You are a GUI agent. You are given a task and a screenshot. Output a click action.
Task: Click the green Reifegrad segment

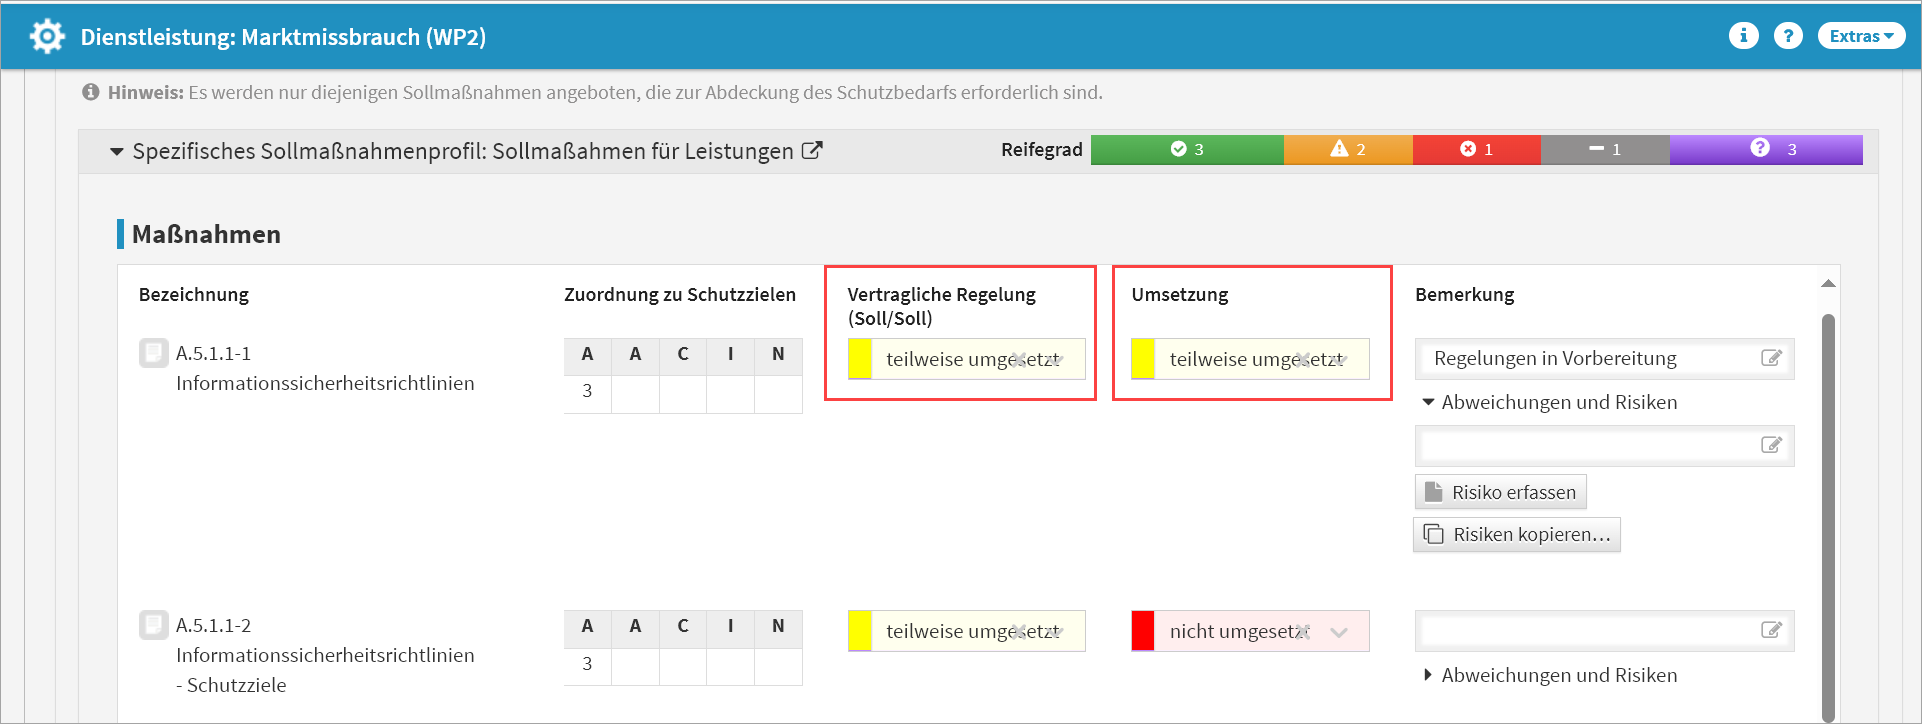coord(1187,150)
